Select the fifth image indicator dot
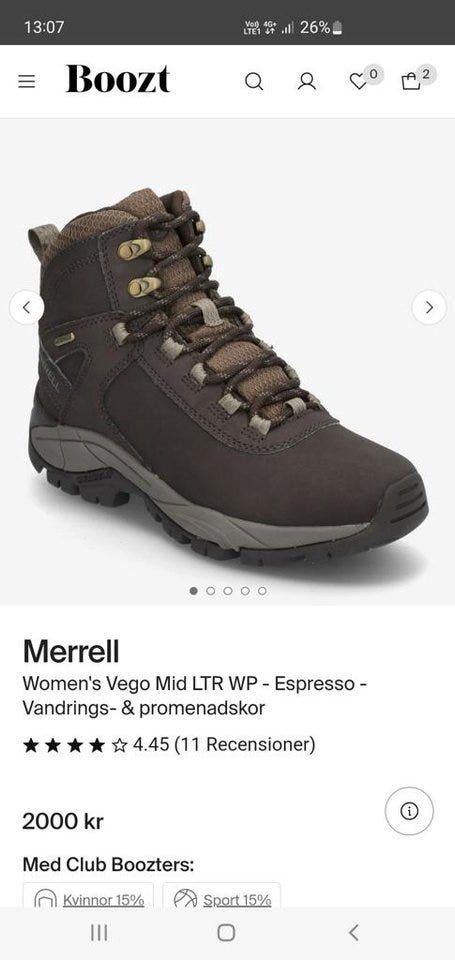The image size is (455, 960). click(x=262, y=591)
